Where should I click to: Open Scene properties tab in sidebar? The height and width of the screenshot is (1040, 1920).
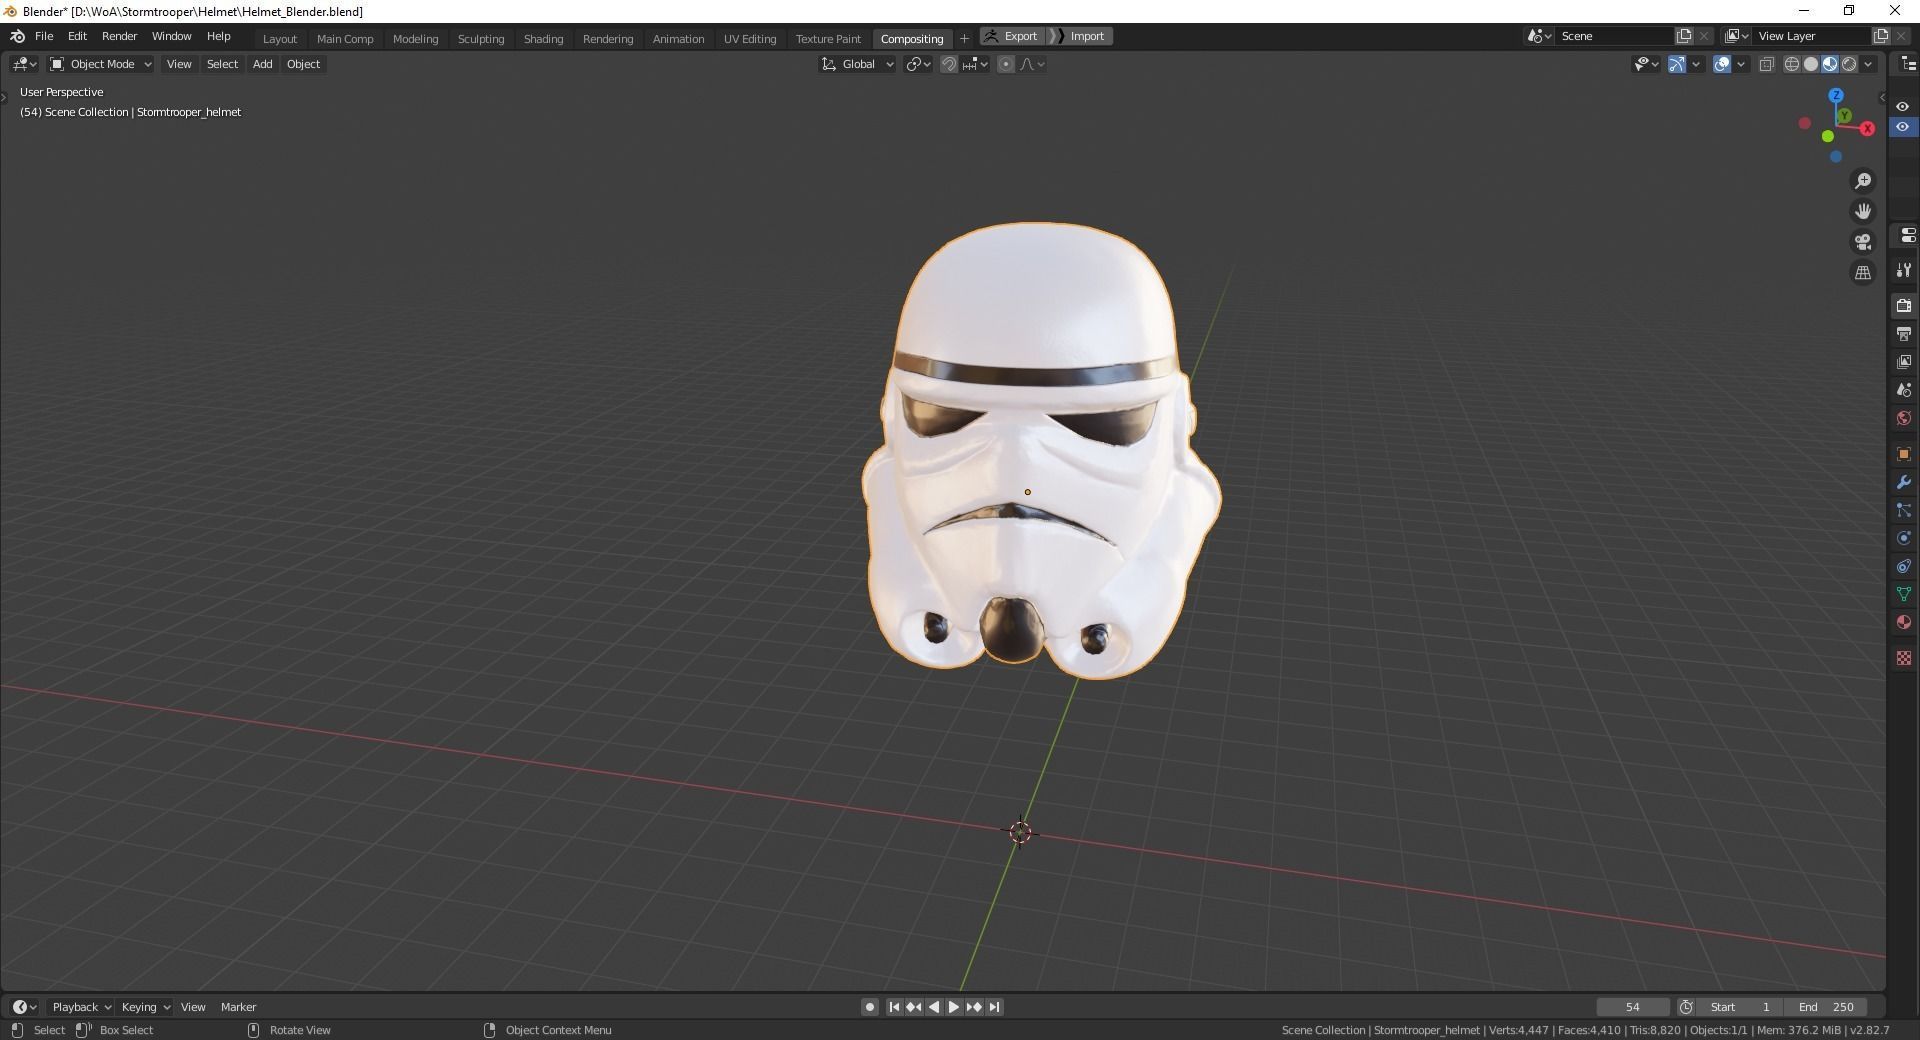1904,390
